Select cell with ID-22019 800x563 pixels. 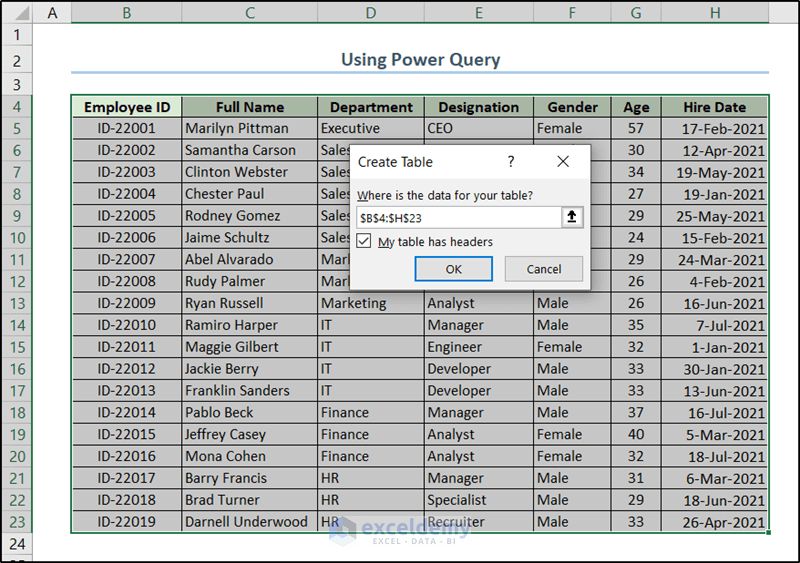(126, 522)
